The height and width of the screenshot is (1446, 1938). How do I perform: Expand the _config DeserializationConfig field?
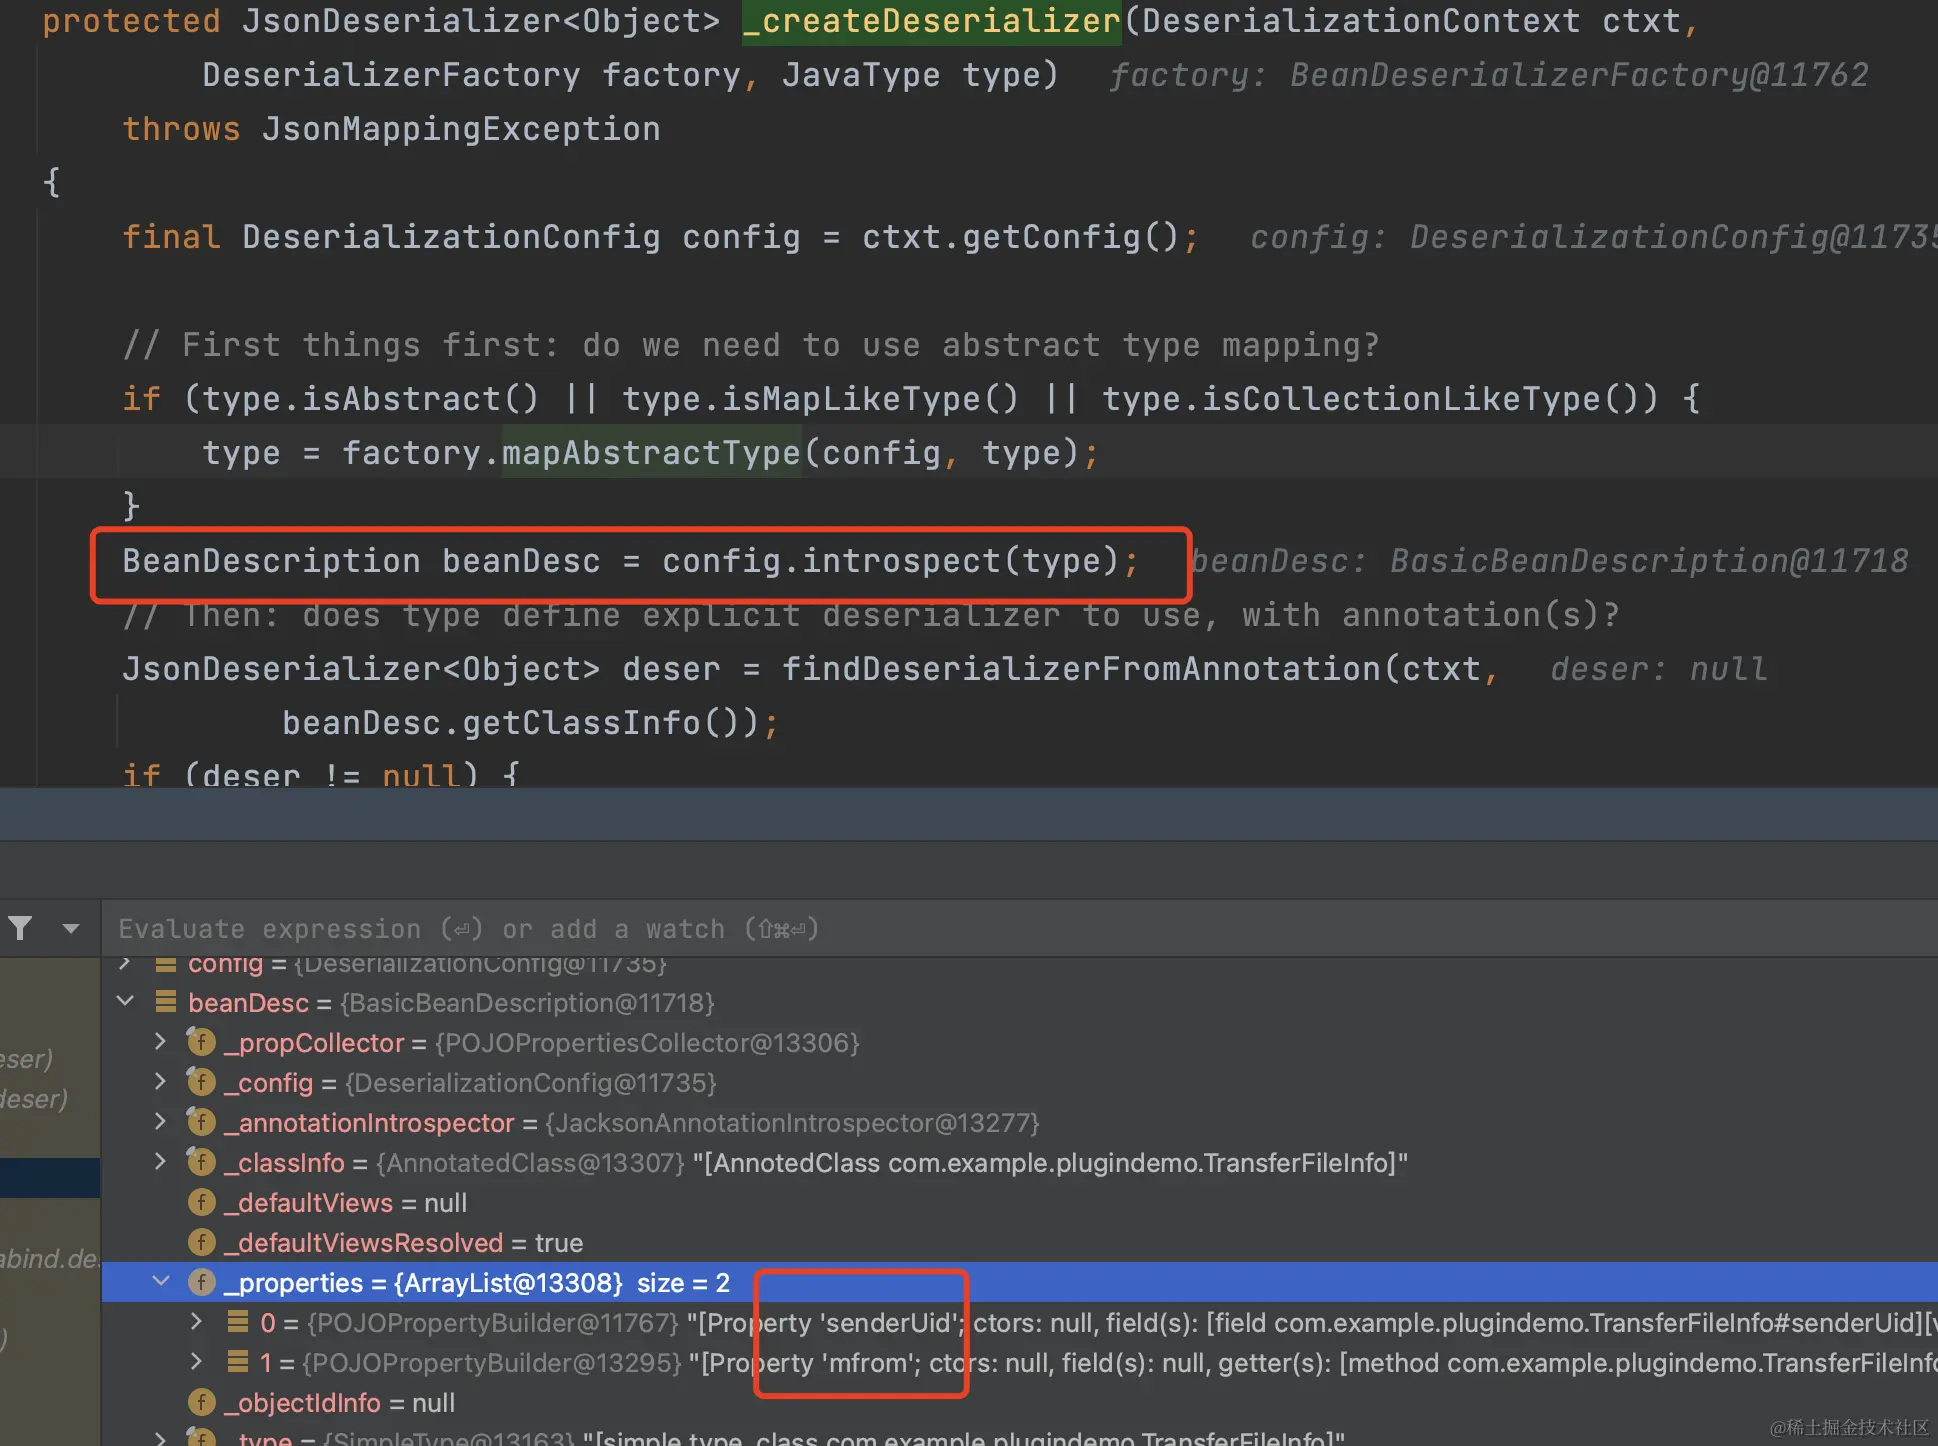pyautogui.click(x=161, y=1082)
